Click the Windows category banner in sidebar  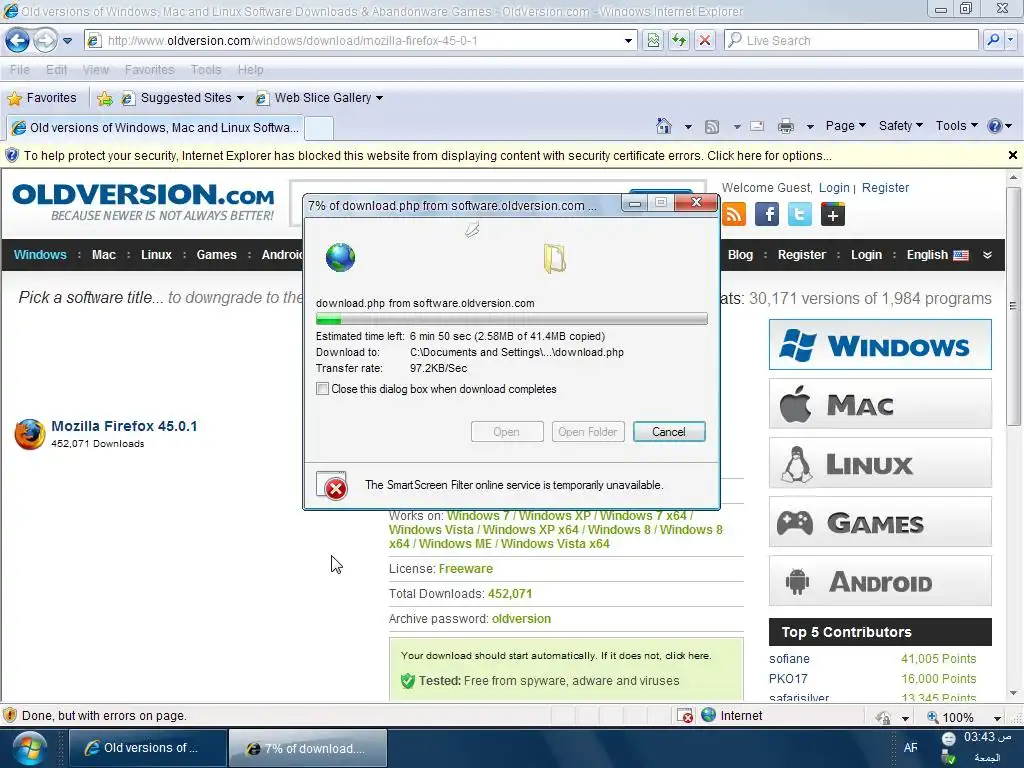[880, 345]
